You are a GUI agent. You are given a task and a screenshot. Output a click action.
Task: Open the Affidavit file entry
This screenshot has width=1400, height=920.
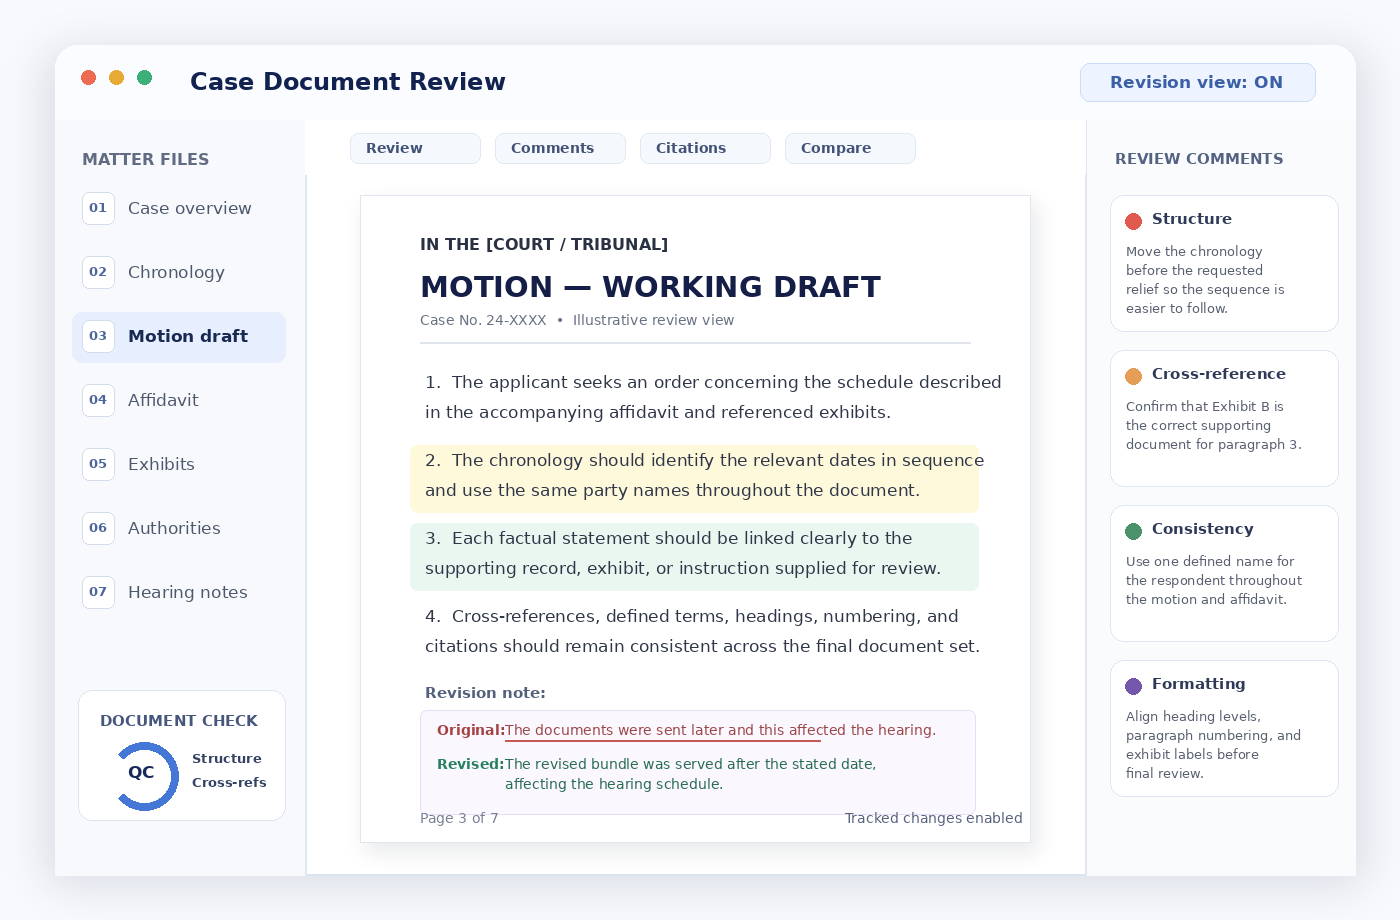pyautogui.click(x=179, y=400)
